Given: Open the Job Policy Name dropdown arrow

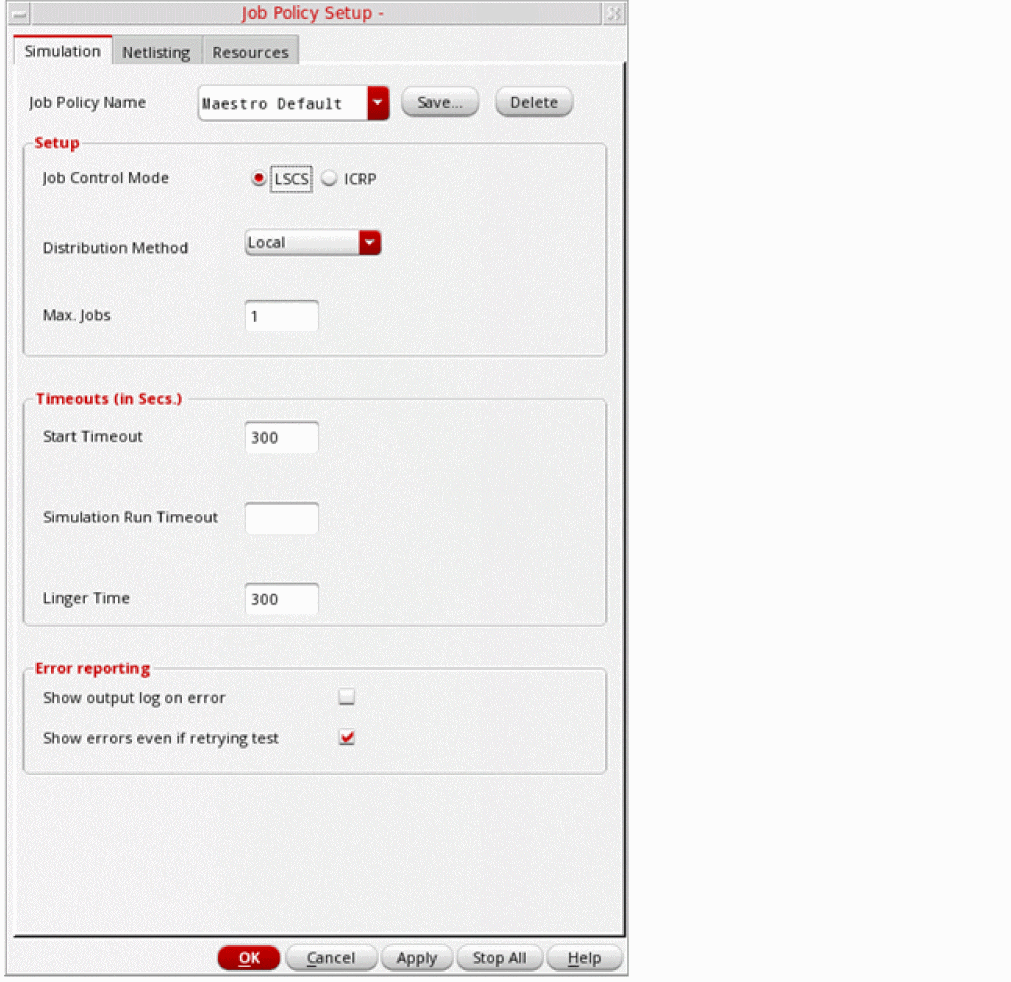Looking at the screenshot, I should click(378, 103).
